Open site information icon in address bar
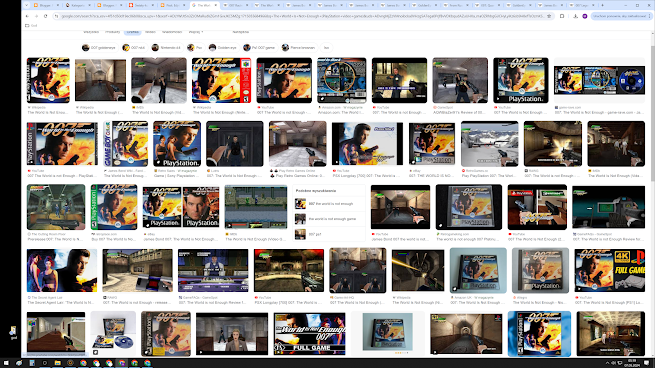Image resolution: width=655 pixels, height=368 pixels. coord(56,16)
